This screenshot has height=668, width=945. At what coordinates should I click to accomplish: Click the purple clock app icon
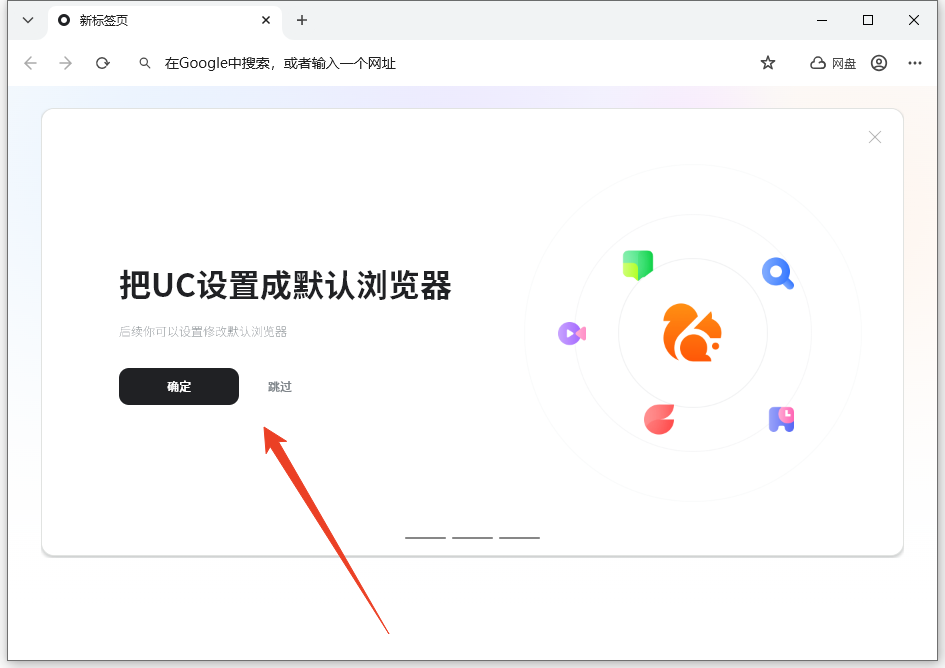tap(780, 419)
